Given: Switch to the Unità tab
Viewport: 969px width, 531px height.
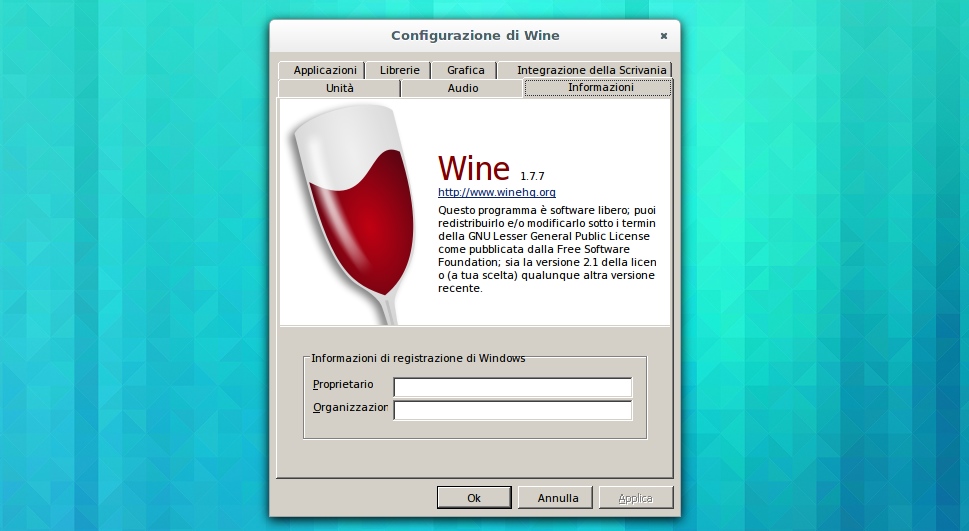Looking at the screenshot, I should pos(339,88).
